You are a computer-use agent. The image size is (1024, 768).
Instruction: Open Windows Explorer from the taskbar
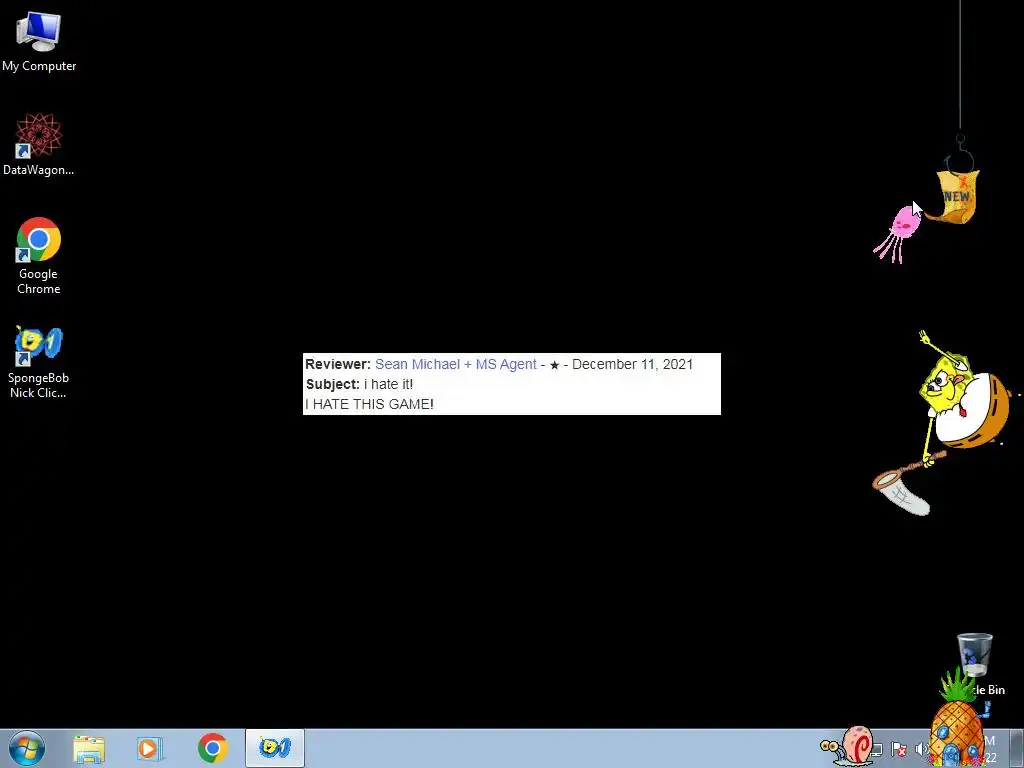(x=89, y=748)
